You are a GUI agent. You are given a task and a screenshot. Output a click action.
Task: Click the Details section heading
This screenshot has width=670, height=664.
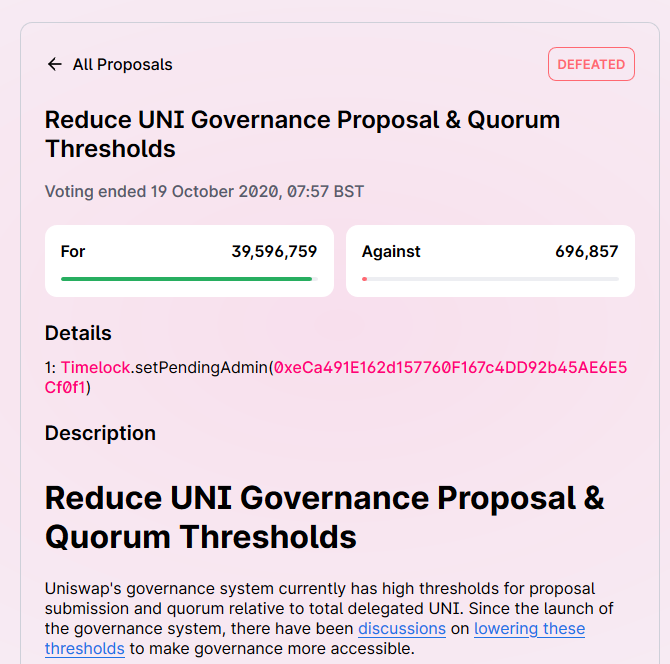[78, 333]
